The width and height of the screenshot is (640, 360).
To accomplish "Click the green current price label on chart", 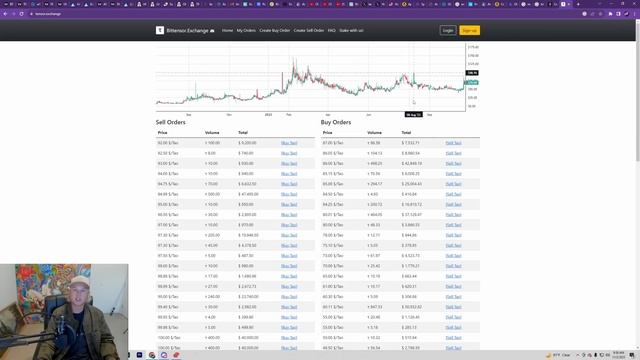I will 472,82.
